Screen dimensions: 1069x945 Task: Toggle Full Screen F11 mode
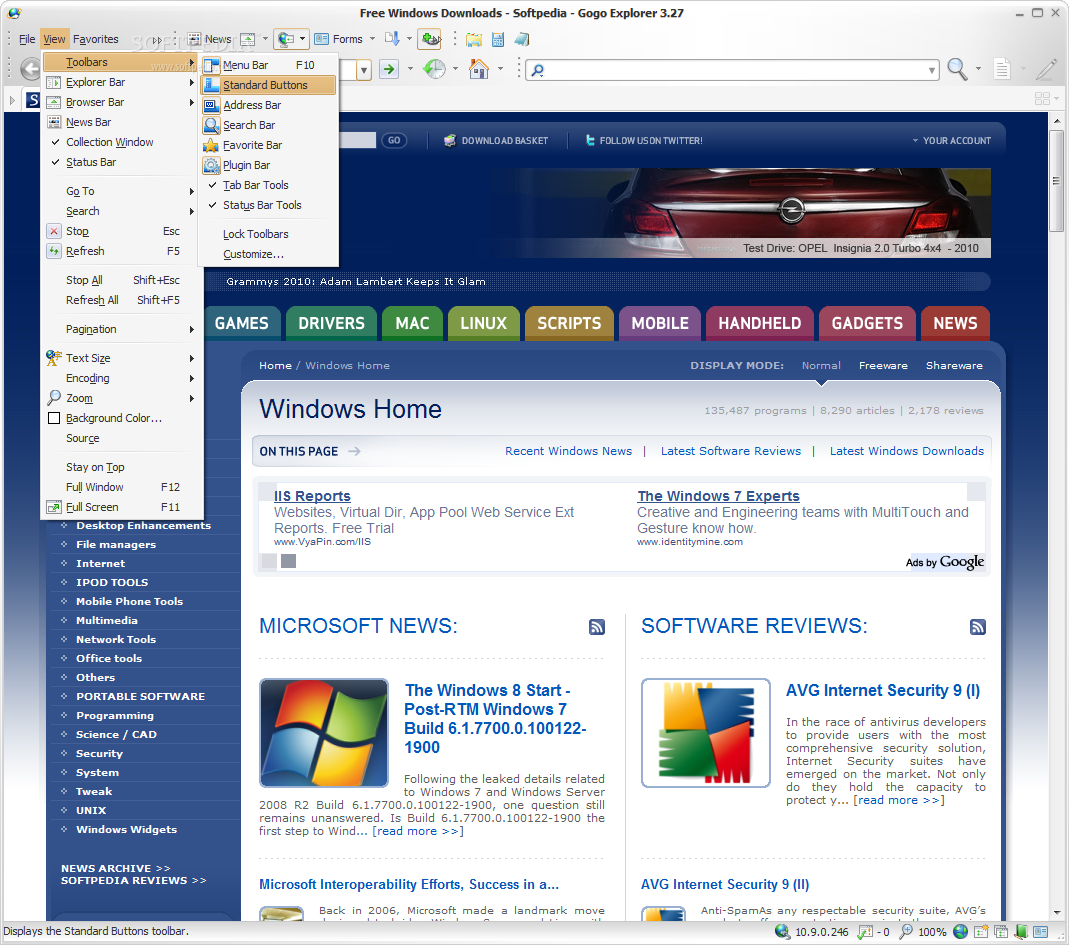click(x=121, y=507)
